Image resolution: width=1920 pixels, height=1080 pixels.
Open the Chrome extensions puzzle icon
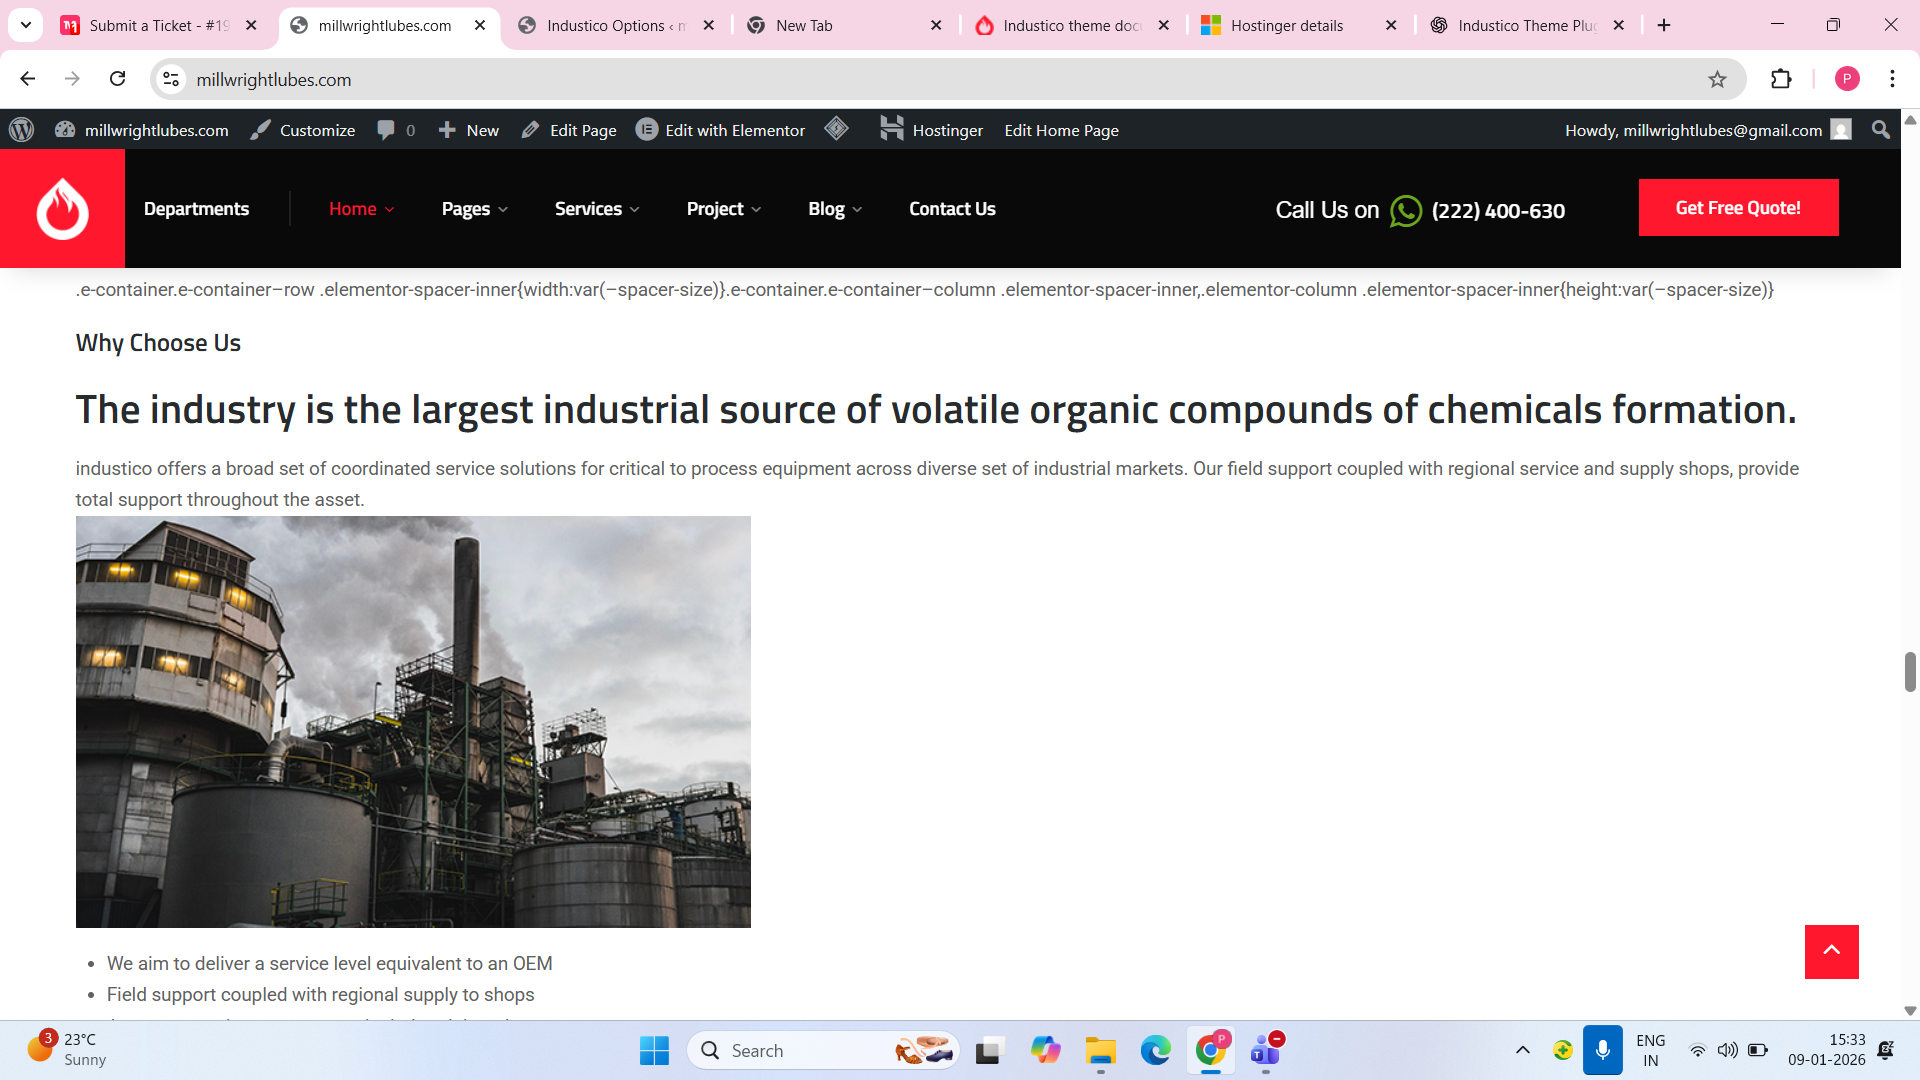(x=1781, y=79)
